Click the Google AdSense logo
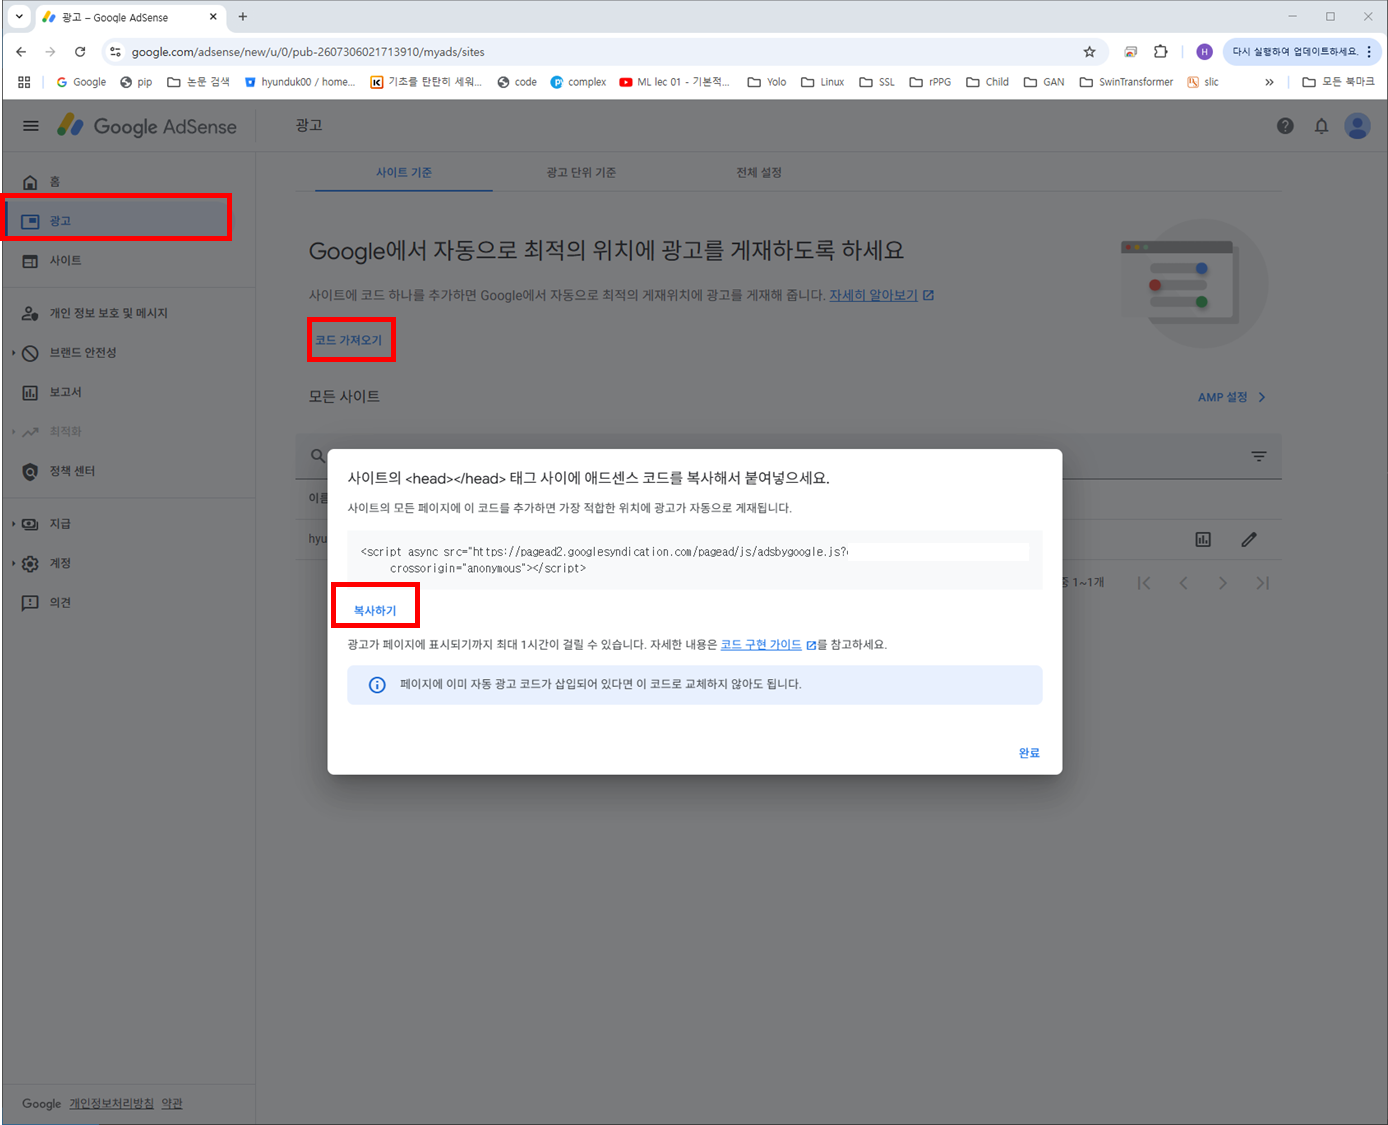The image size is (1388, 1125). (x=147, y=126)
